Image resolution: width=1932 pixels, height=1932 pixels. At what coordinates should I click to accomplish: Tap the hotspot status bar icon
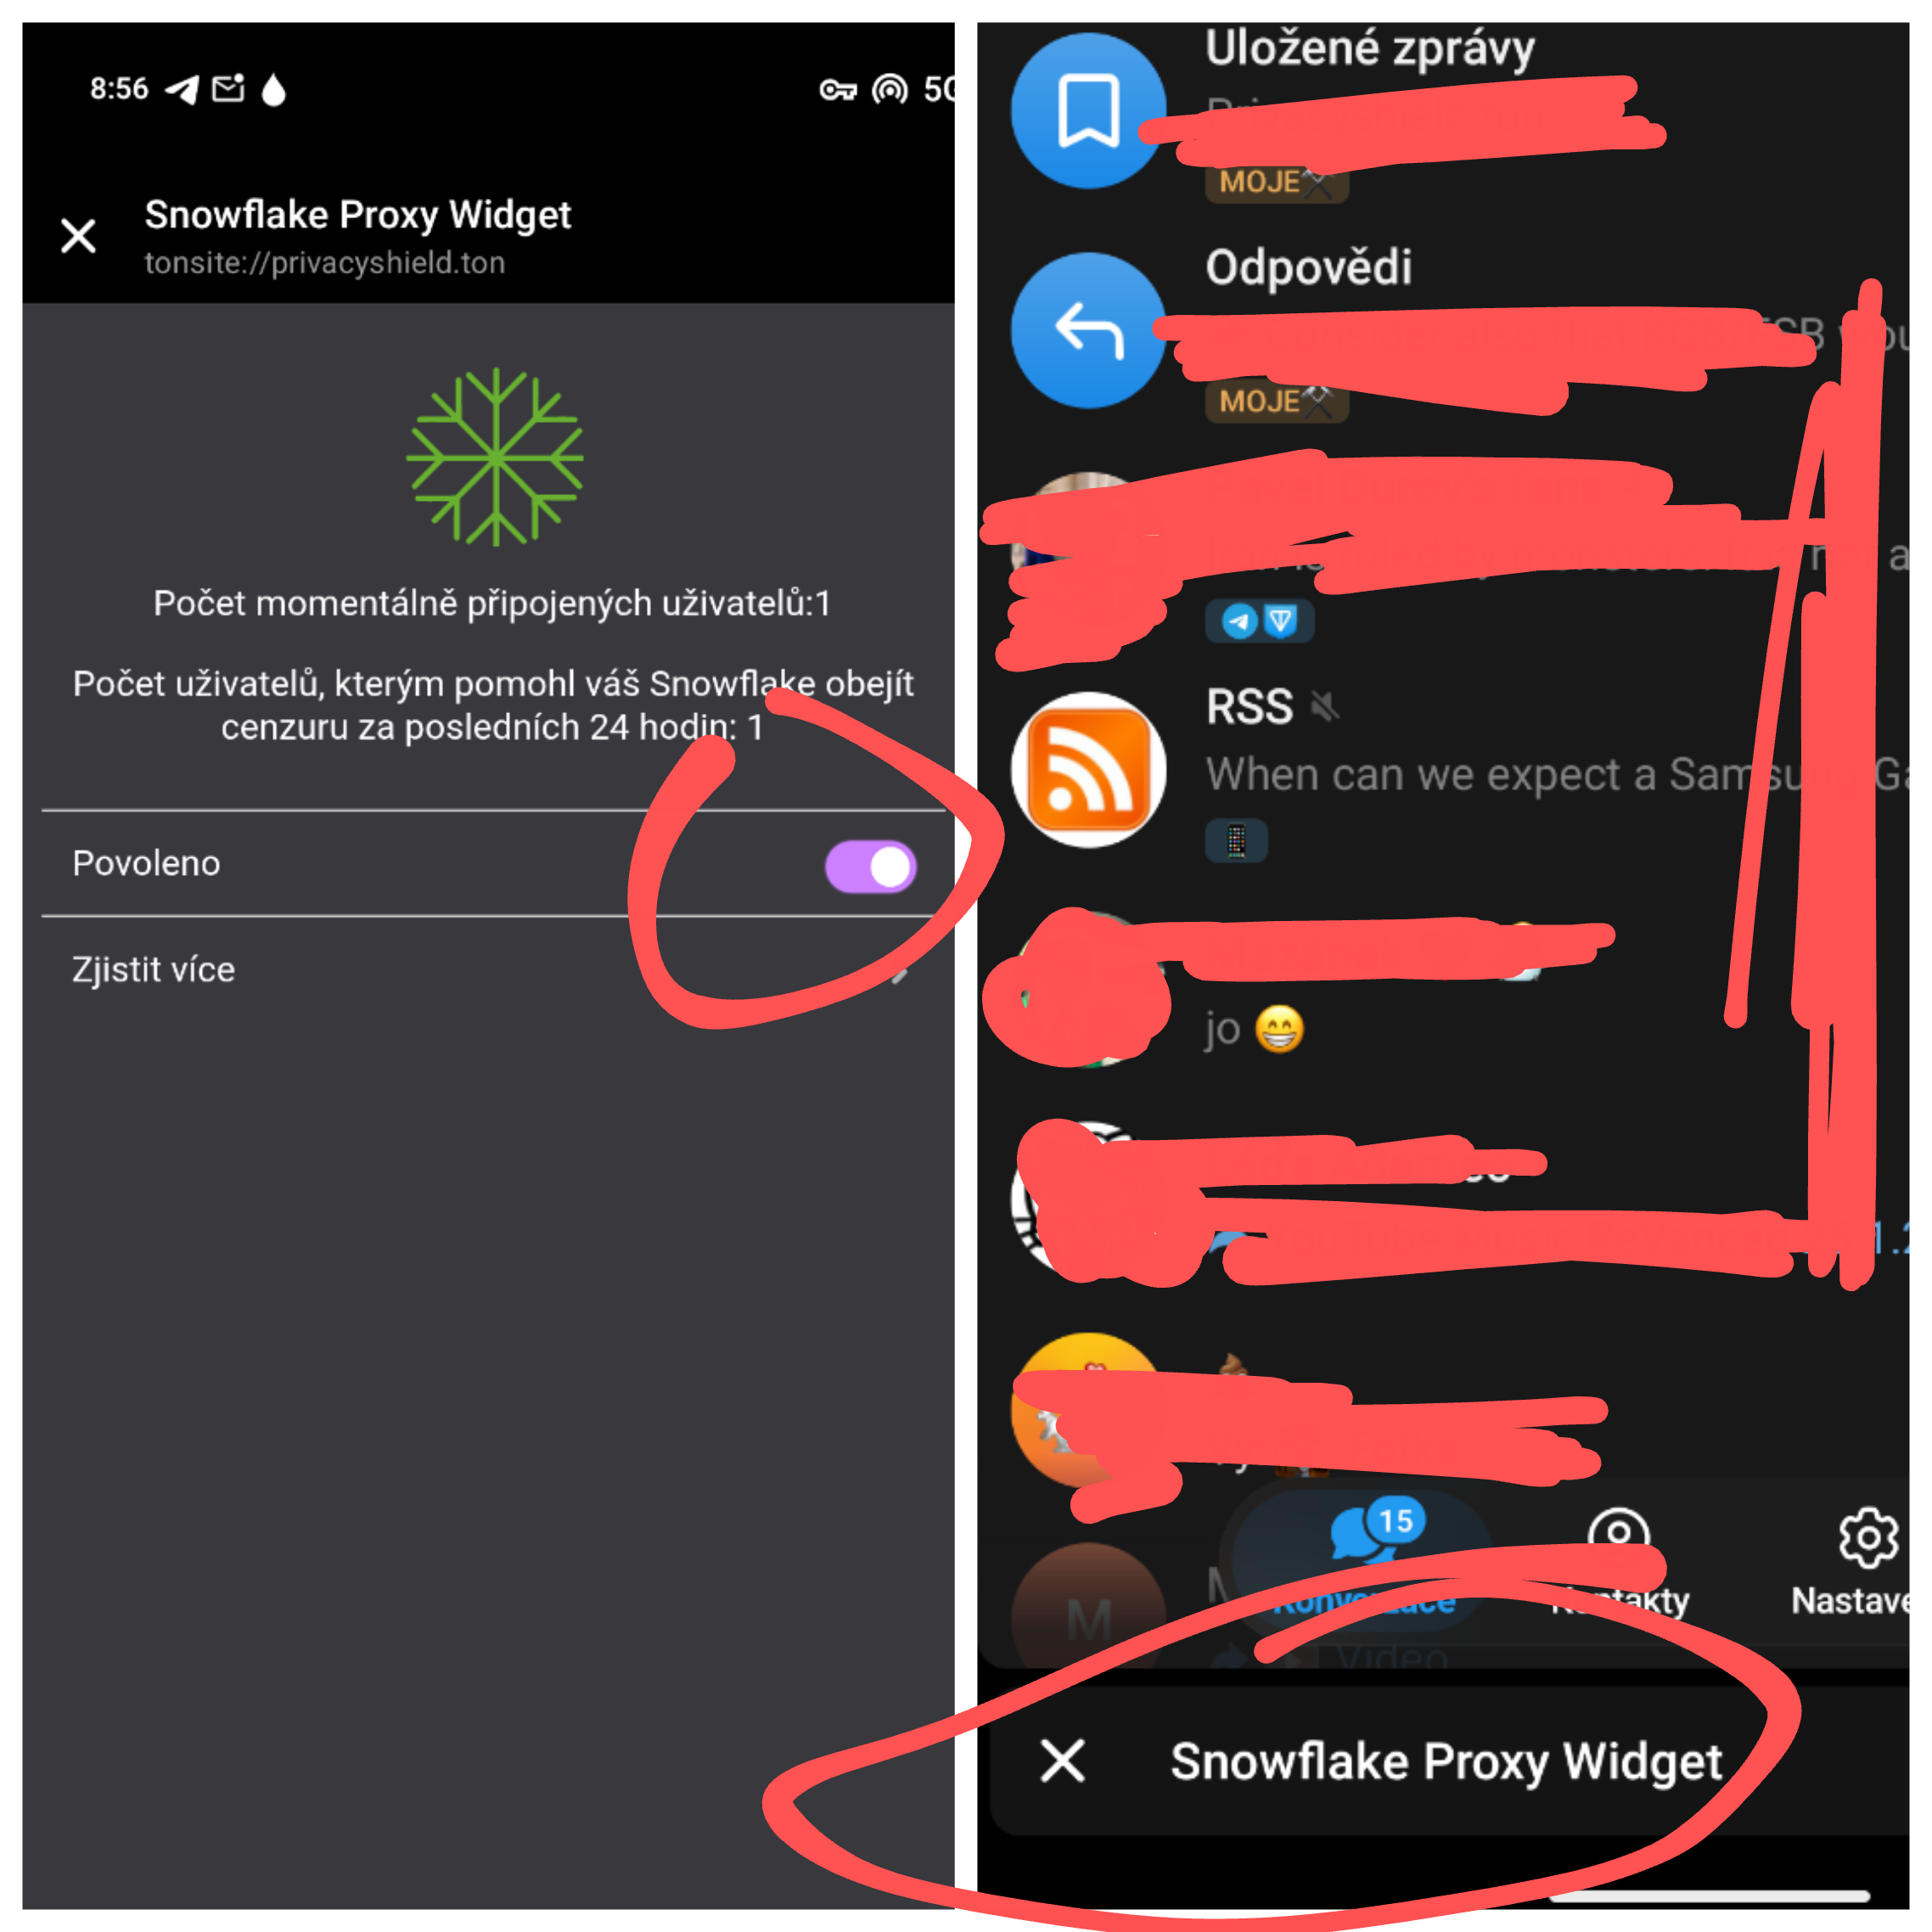[x=889, y=90]
